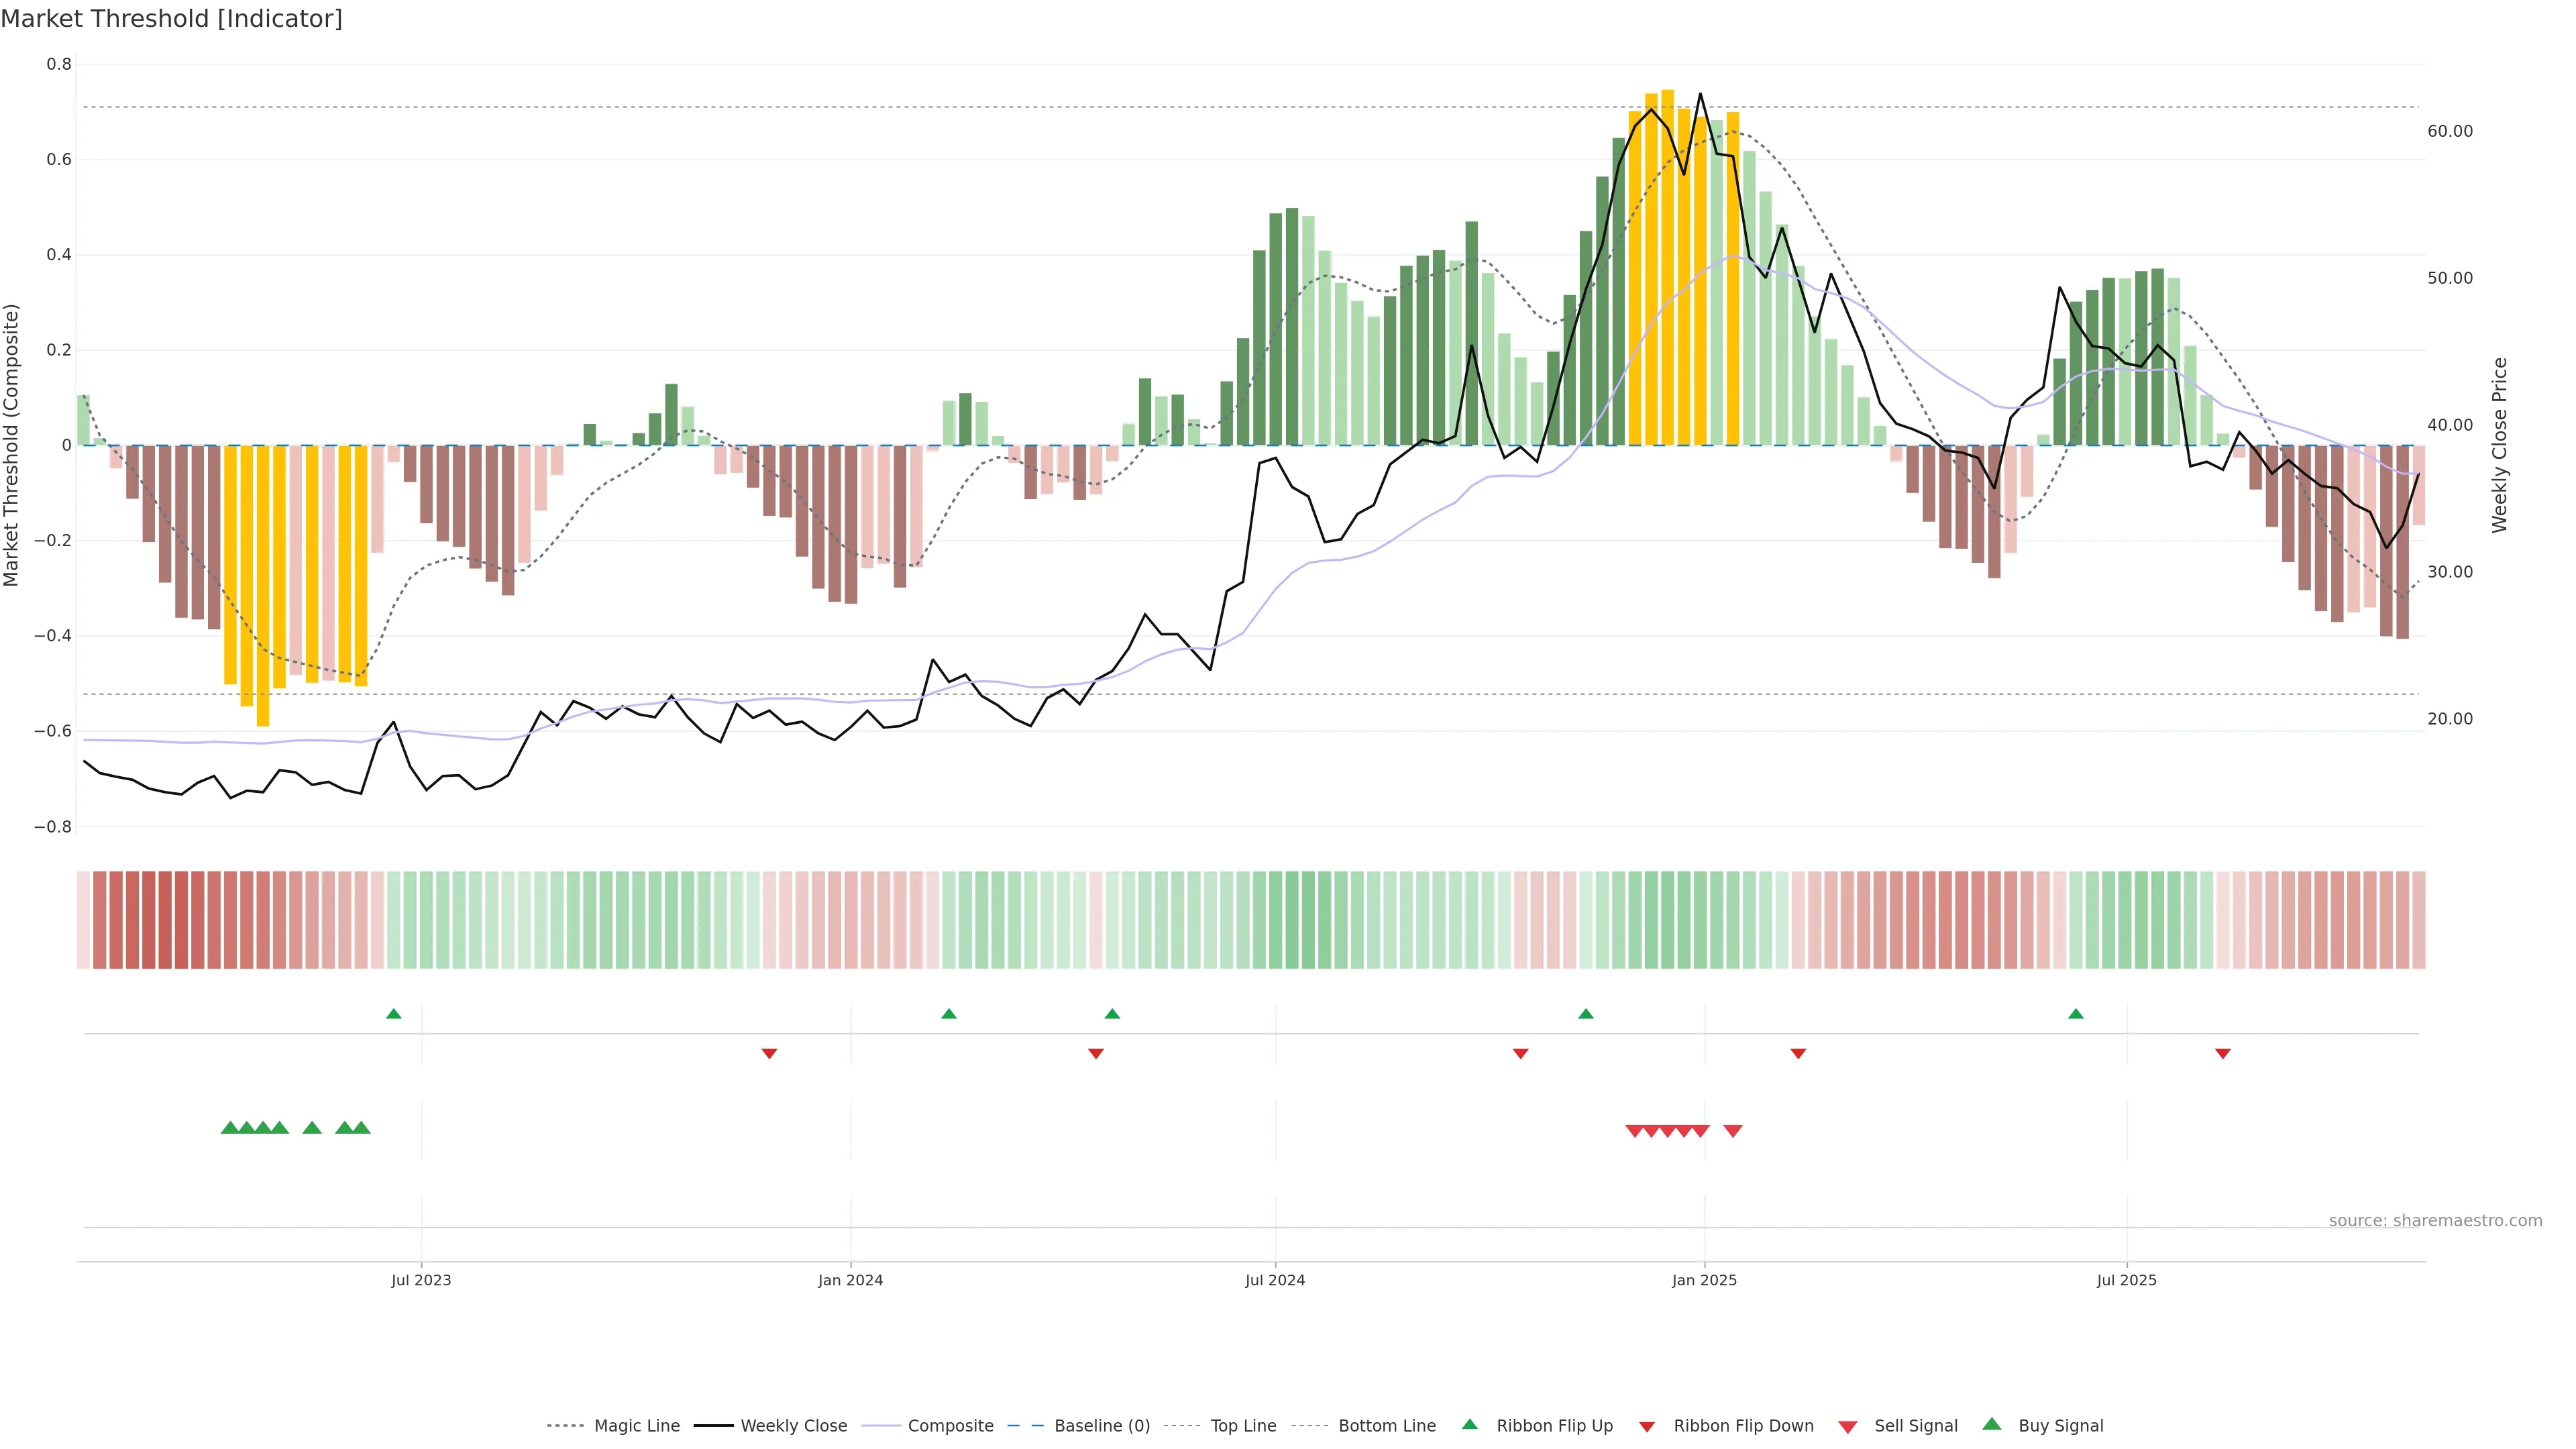Toggle the Composite legend entry

click(x=950, y=1426)
